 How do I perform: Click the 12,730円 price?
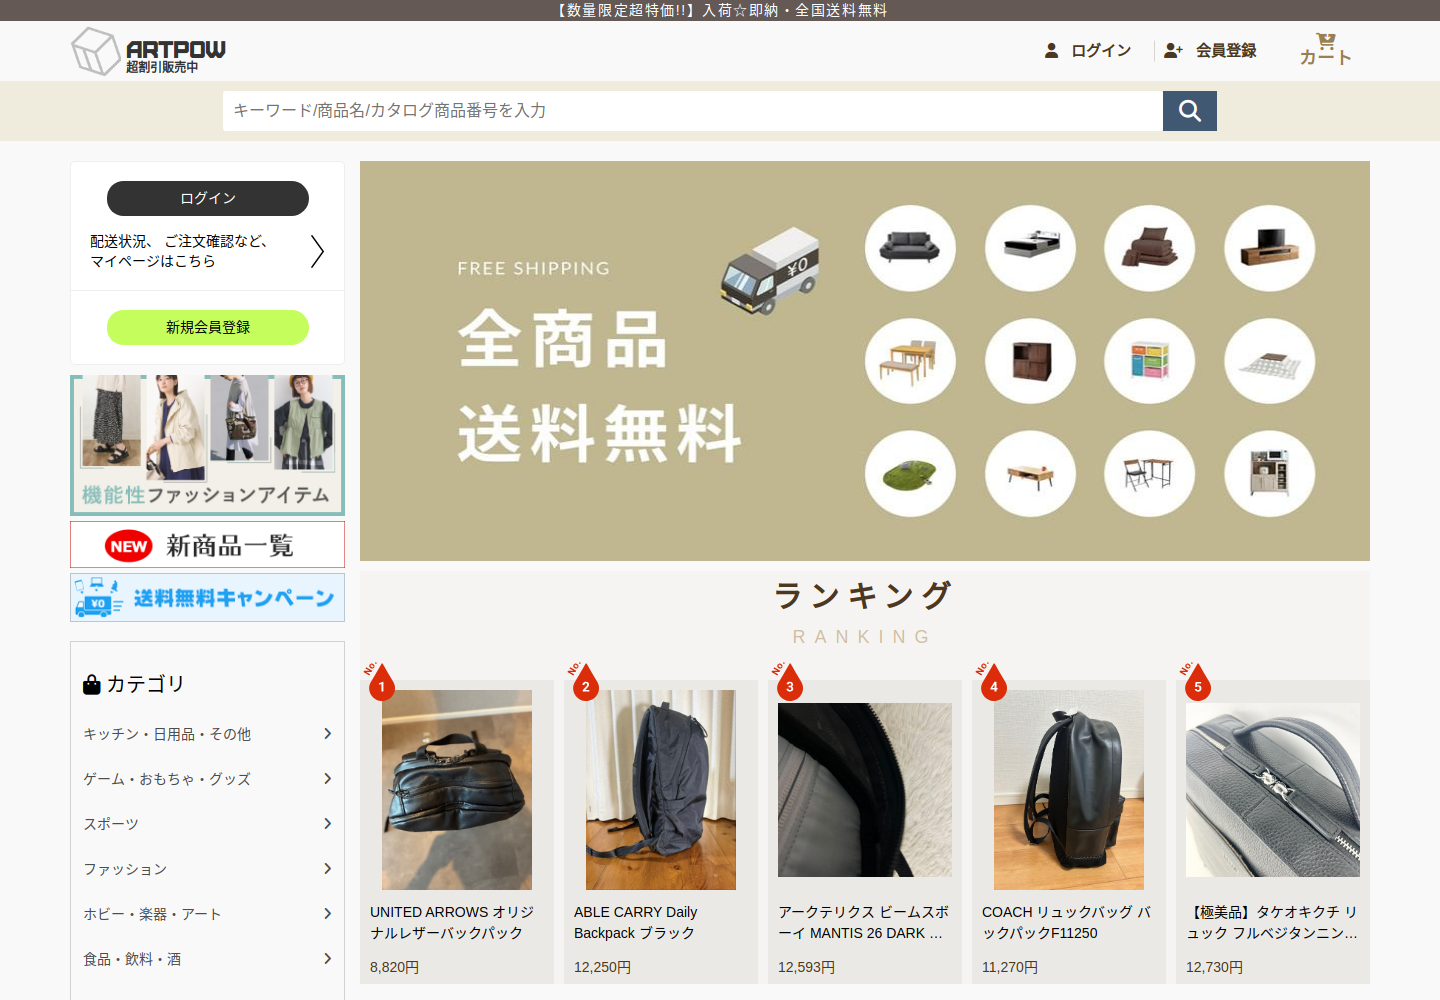1214,967
